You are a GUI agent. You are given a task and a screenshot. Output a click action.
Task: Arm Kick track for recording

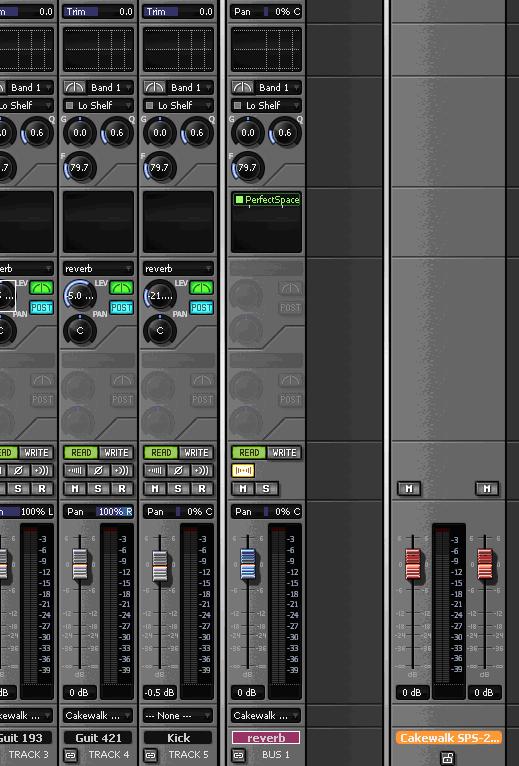201,489
